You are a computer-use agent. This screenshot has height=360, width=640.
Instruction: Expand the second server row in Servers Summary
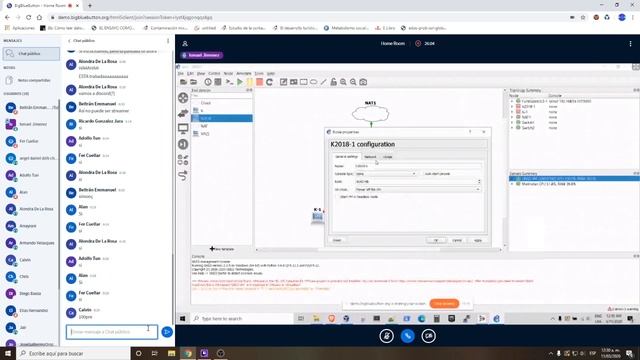coord(512,184)
